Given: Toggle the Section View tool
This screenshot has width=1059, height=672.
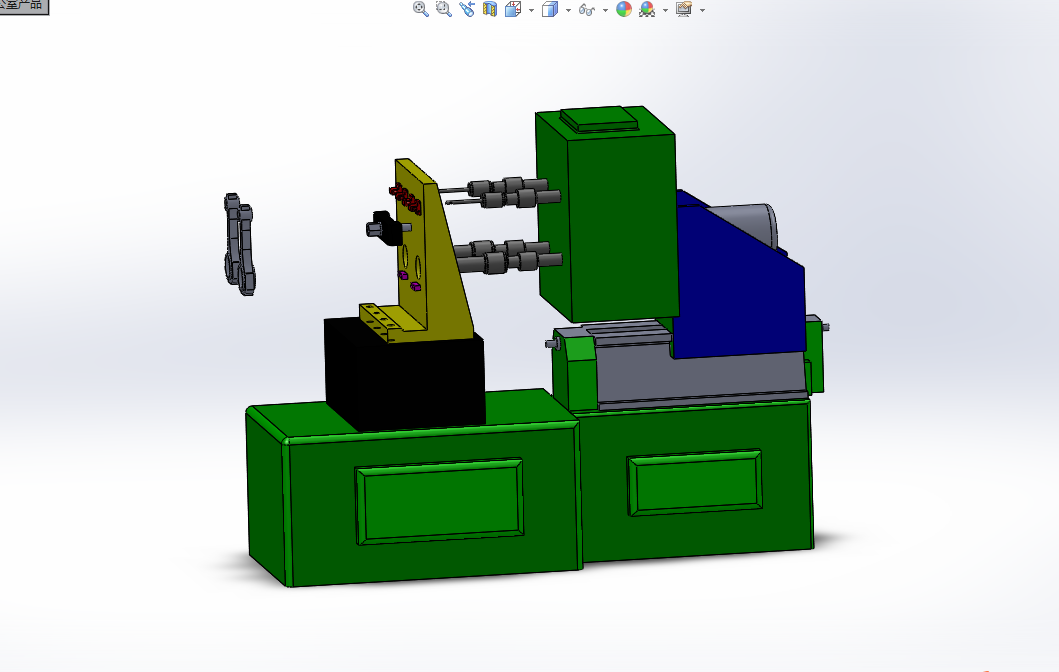Looking at the screenshot, I should 490,9.
